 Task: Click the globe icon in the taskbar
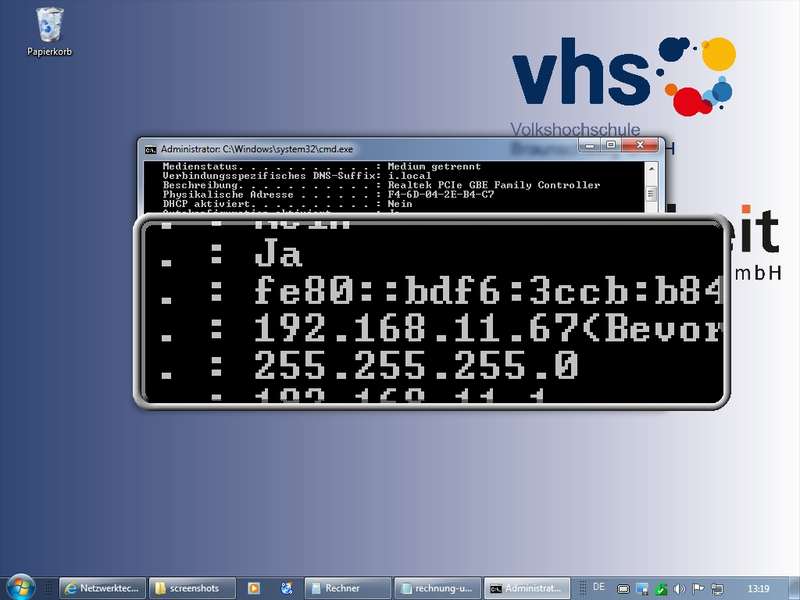coord(286,588)
